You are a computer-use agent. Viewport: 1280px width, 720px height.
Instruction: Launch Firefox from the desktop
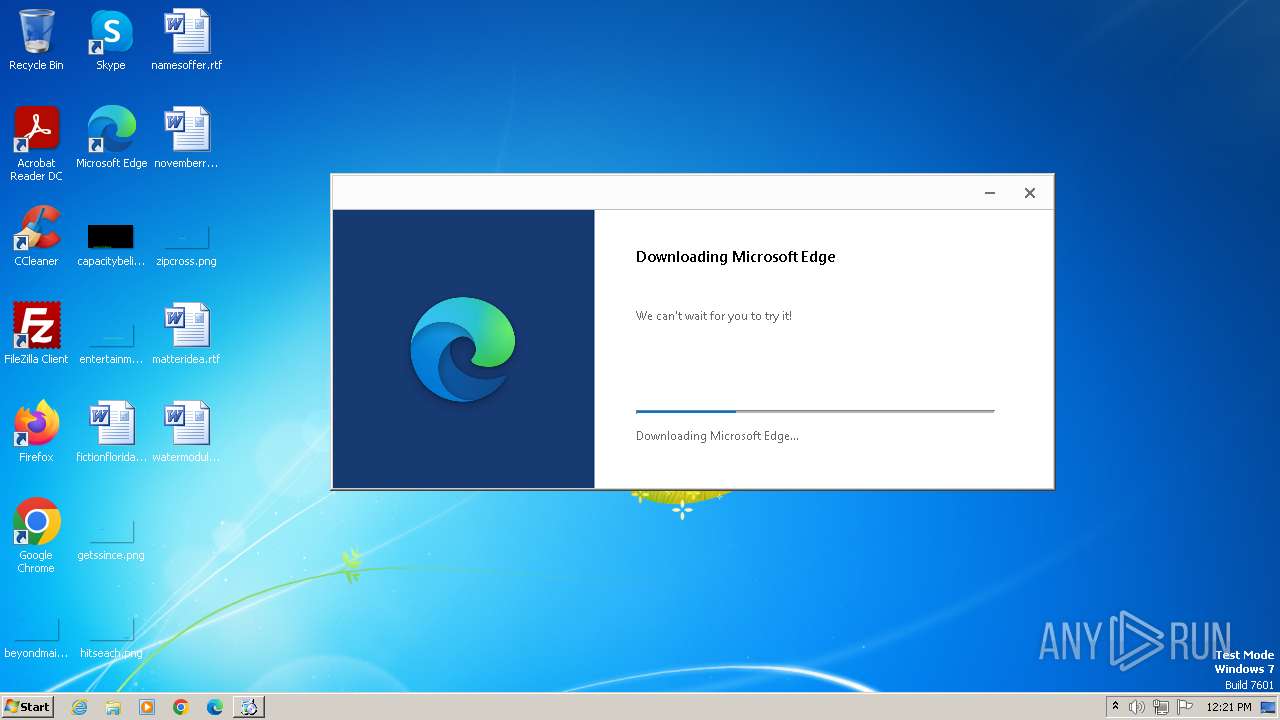(36, 432)
